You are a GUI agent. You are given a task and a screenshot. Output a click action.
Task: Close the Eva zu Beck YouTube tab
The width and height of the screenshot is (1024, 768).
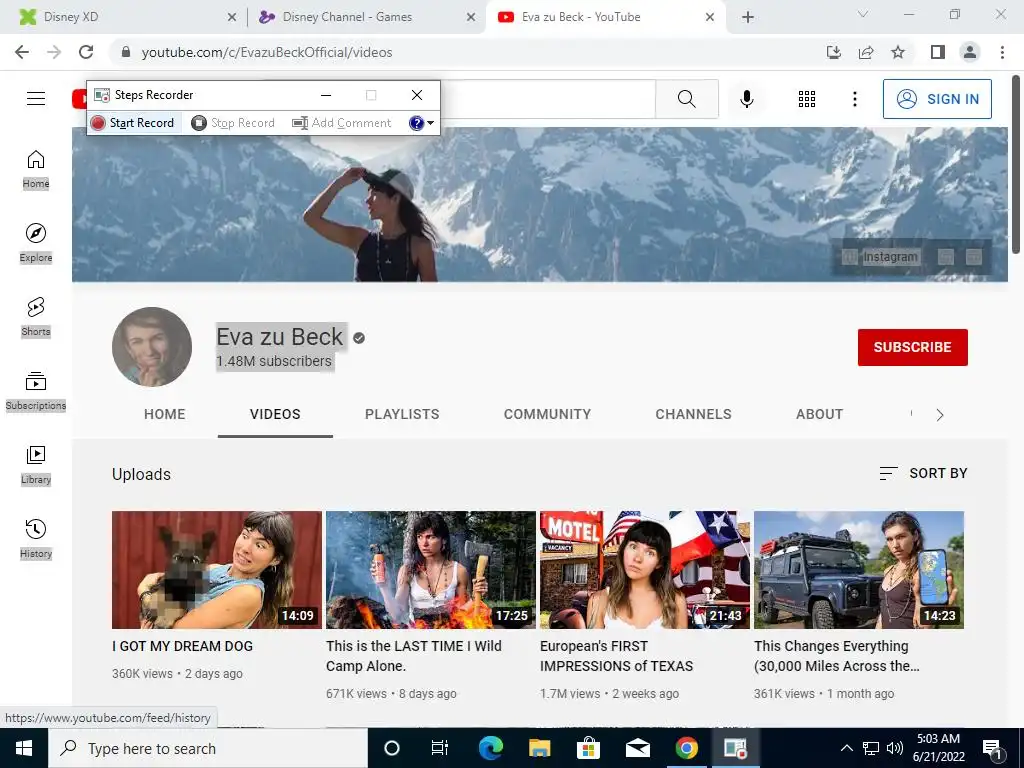coord(710,17)
